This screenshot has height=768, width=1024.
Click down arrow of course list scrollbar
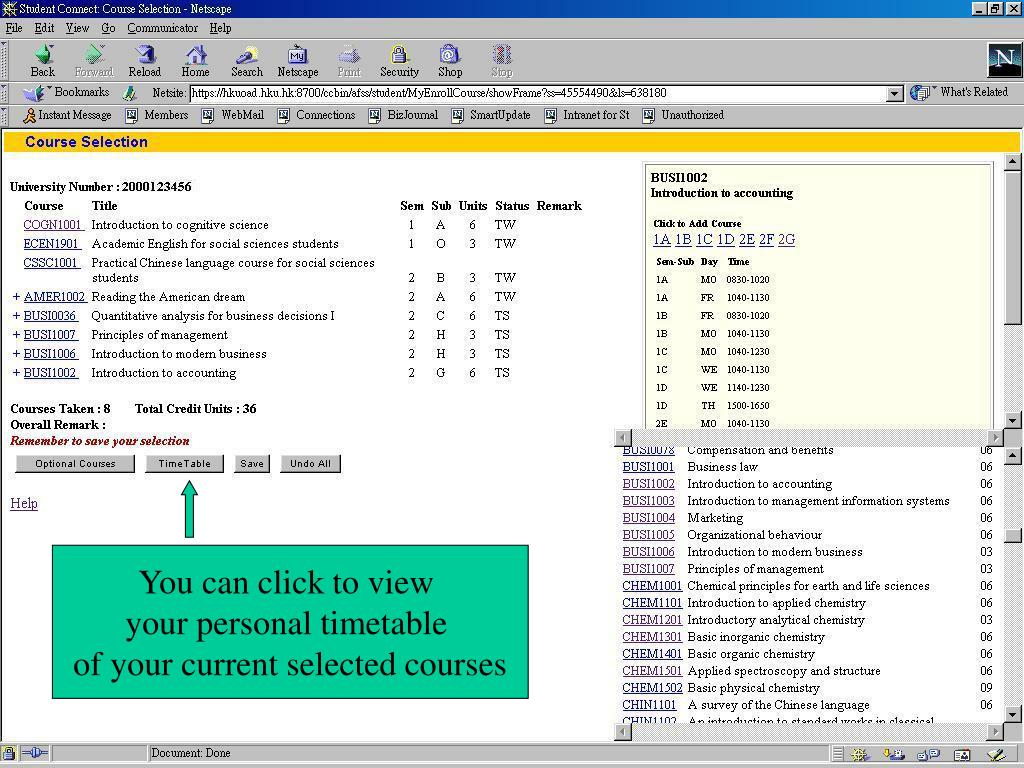pos(1013,714)
